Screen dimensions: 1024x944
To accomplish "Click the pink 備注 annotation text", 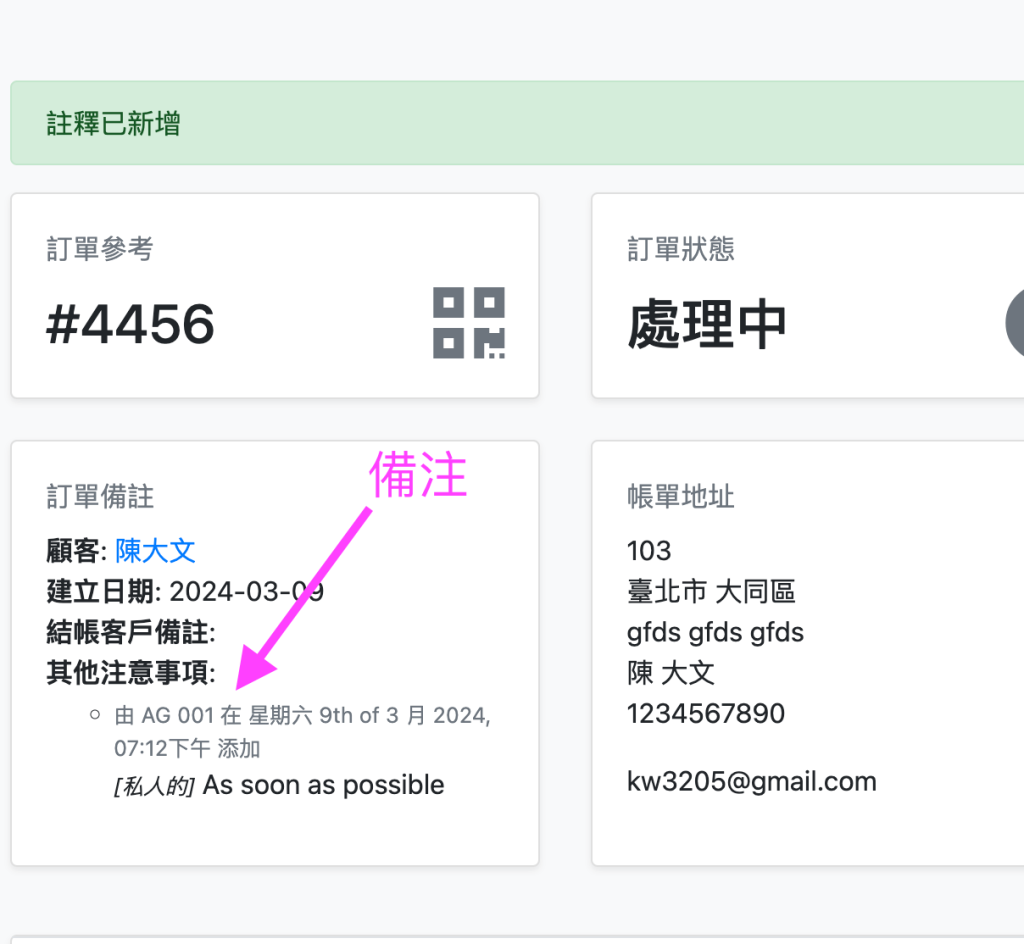I will (418, 476).
